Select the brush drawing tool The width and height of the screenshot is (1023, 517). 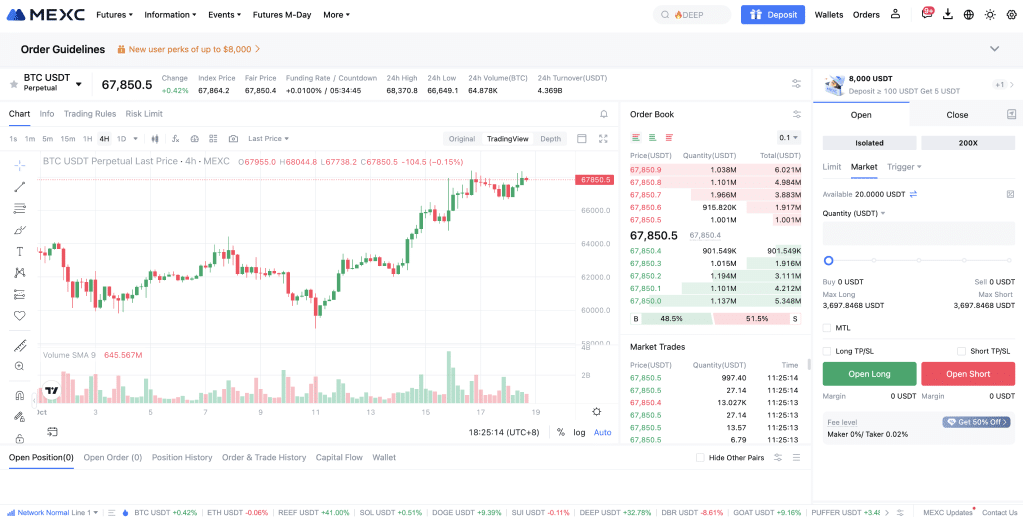tap(20, 230)
